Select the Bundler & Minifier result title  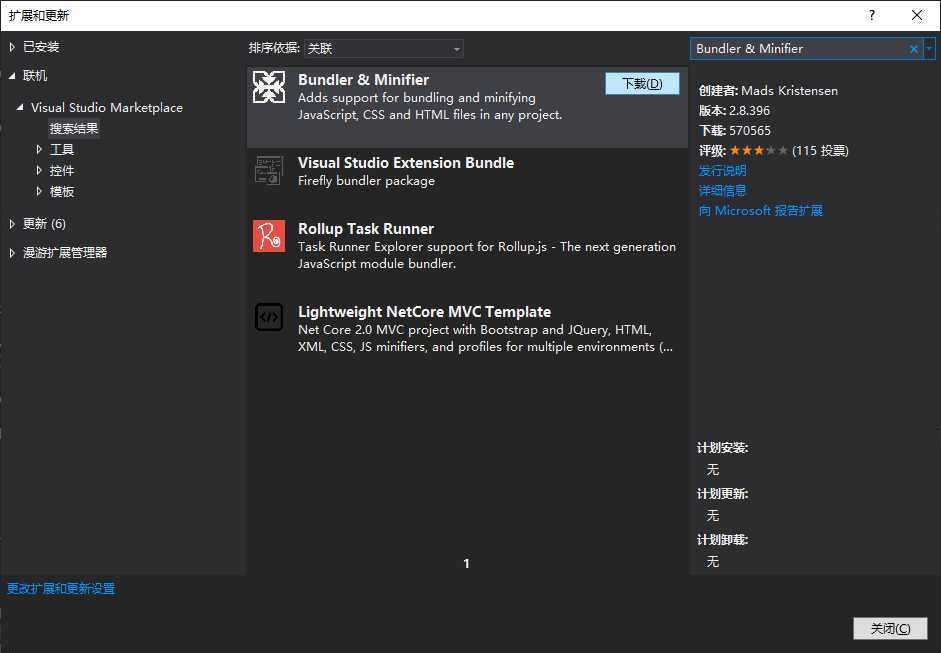point(363,80)
